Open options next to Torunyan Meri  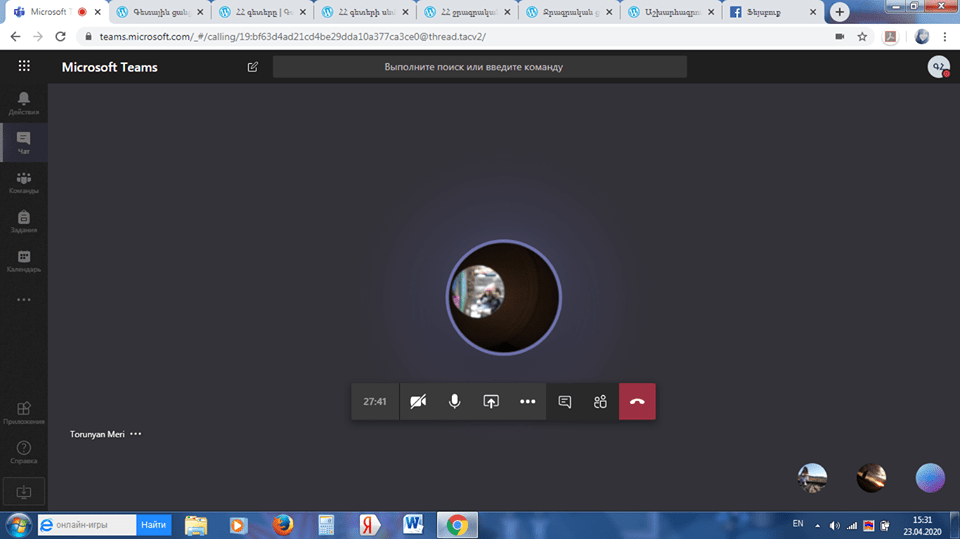tap(136, 434)
